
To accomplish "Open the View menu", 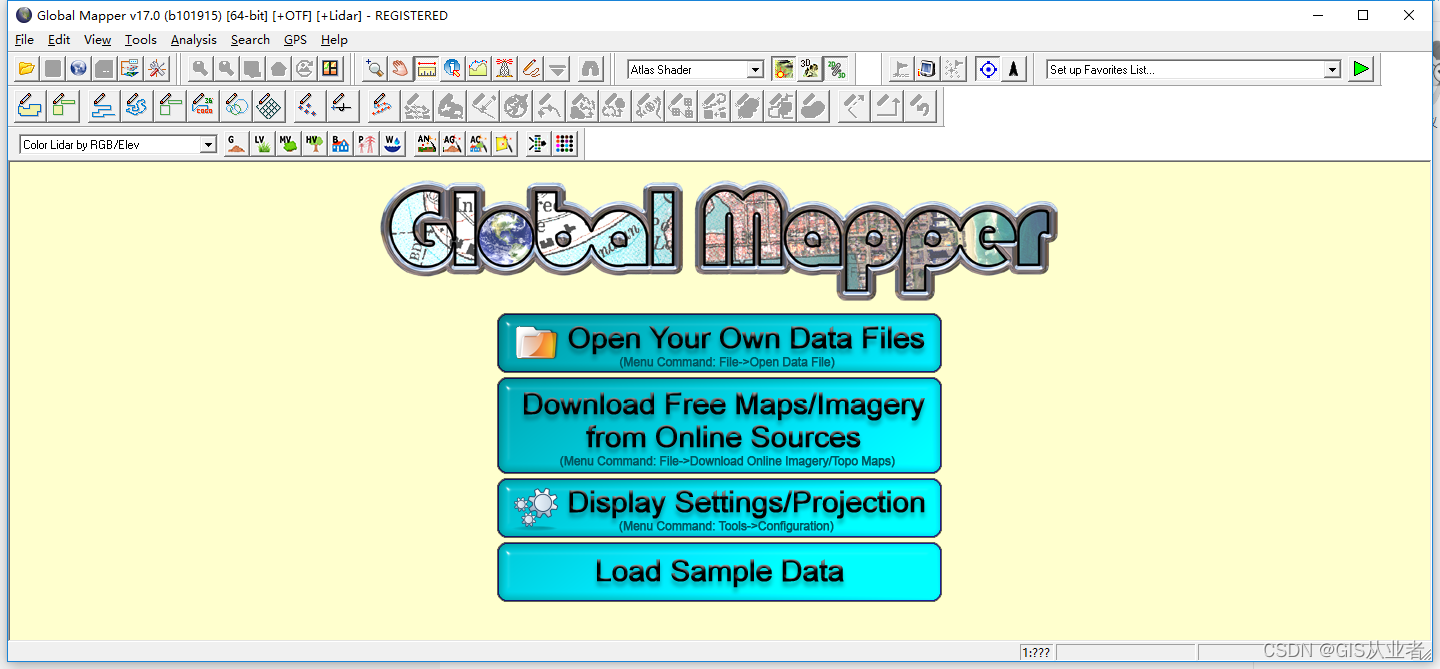I will (x=98, y=40).
